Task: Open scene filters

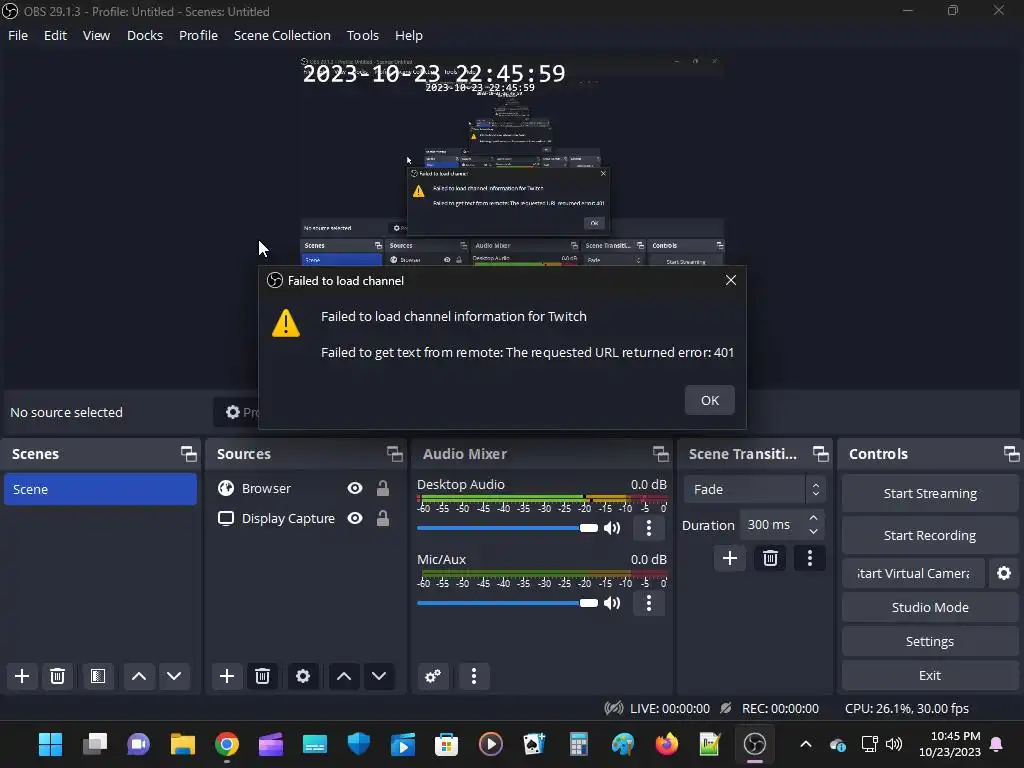Action: 98,676
